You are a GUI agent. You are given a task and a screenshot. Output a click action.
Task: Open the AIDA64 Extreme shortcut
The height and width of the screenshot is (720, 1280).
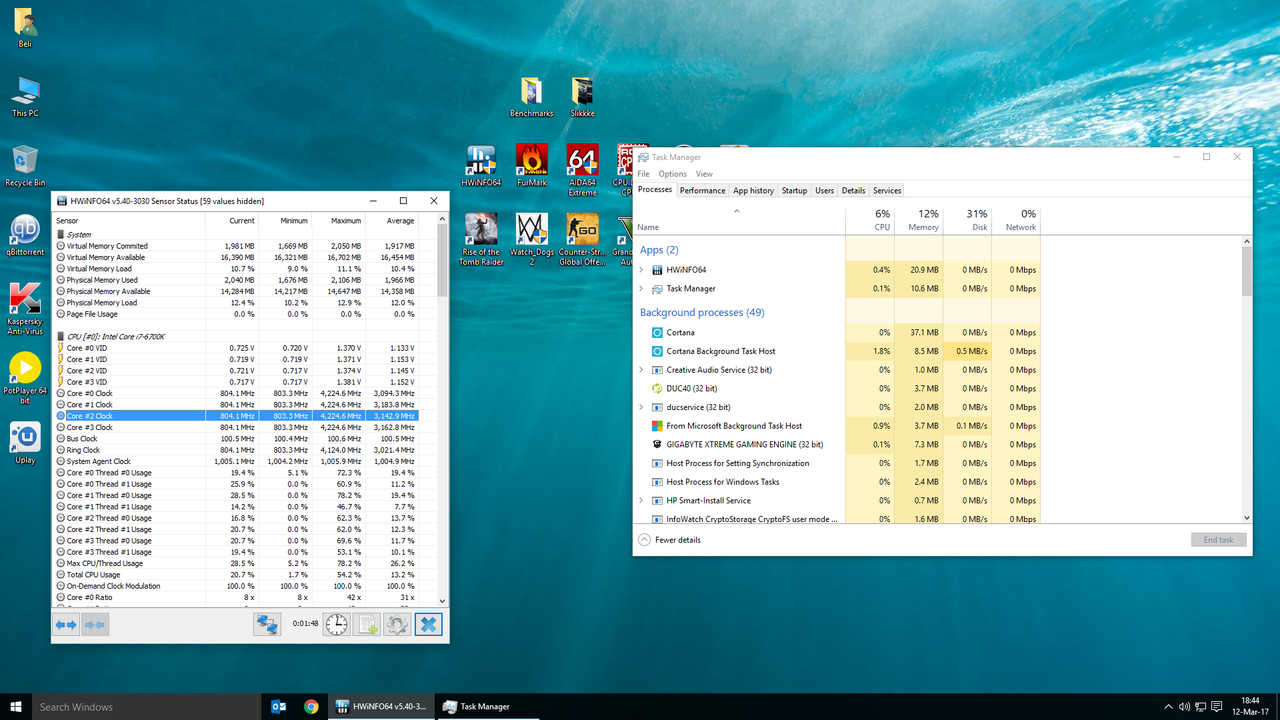point(582,160)
